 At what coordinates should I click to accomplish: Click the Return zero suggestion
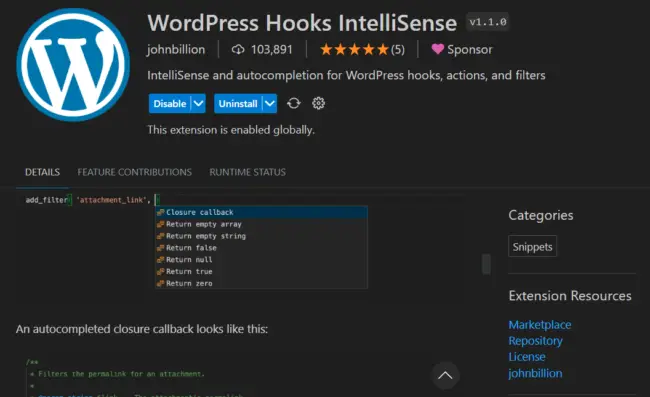pos(261,283)
